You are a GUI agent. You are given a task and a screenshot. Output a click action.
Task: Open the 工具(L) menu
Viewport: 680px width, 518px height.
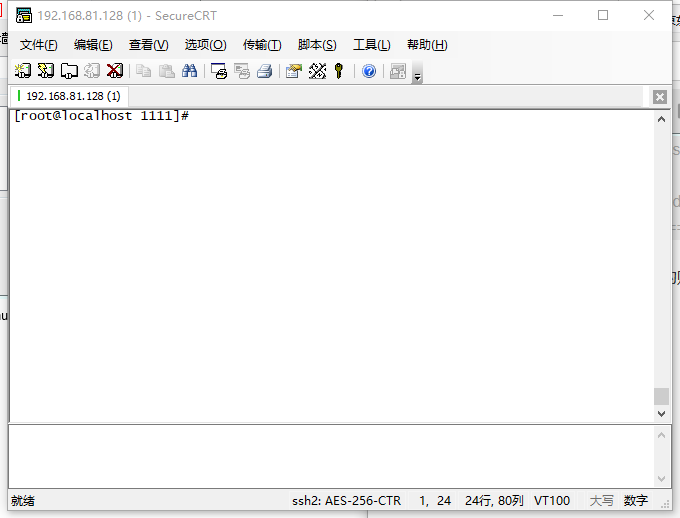(x=372, y=45)
